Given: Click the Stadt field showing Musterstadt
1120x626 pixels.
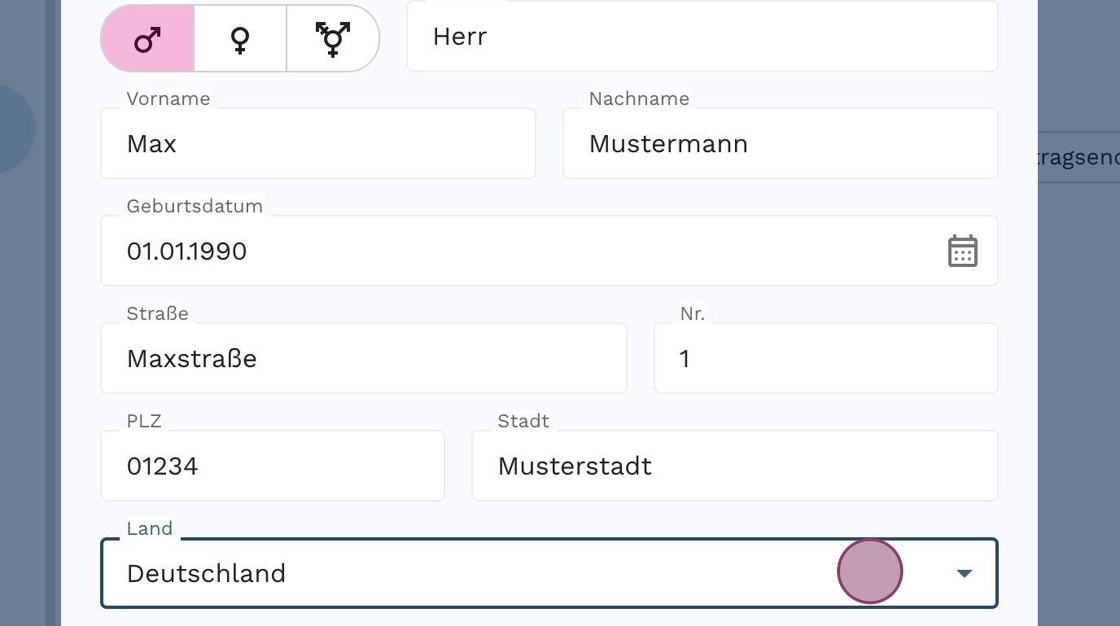Looking at the screenshot, I should 734,466.
